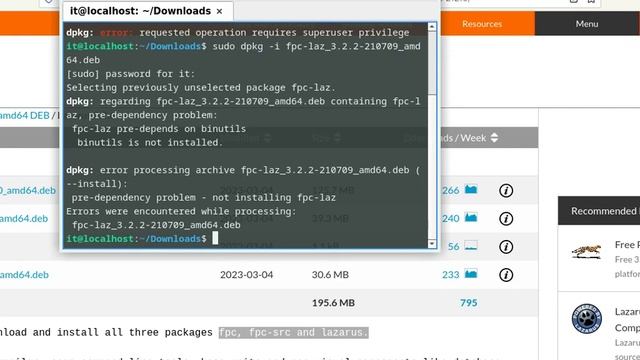Screen dimensions: 640x360
Task: Click the 56 weekly downloads link
Action: [453, 247]
